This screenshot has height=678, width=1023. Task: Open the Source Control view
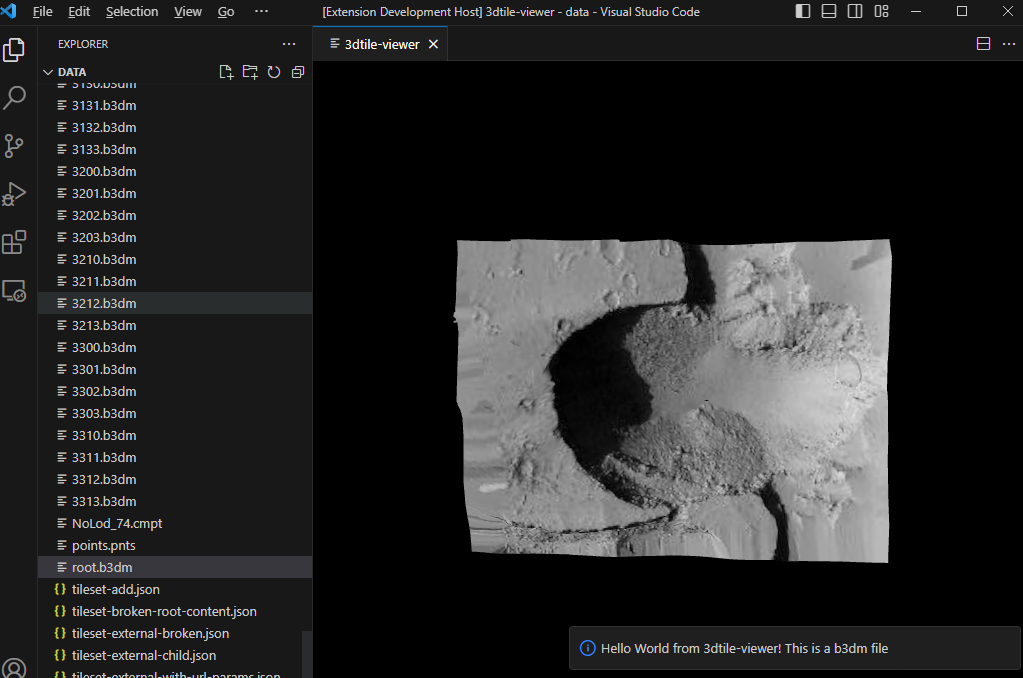15,146
